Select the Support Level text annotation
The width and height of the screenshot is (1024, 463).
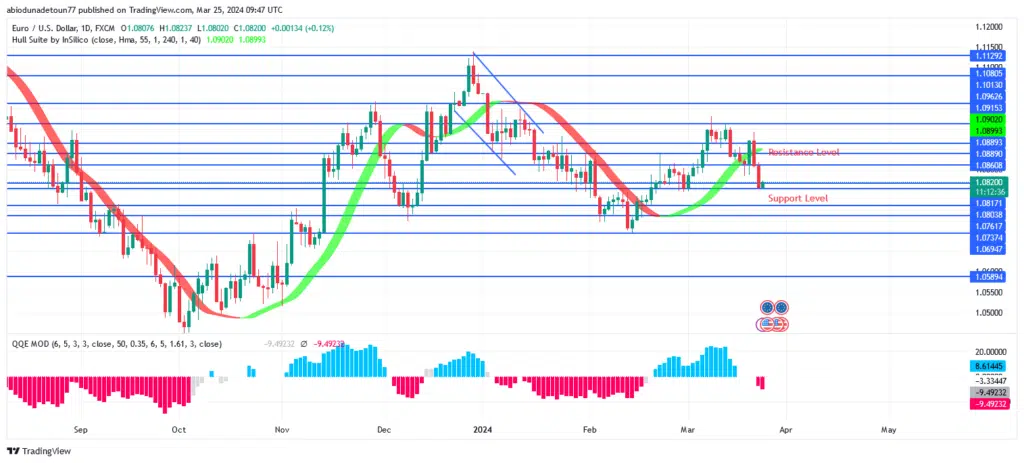coord(797,198)
